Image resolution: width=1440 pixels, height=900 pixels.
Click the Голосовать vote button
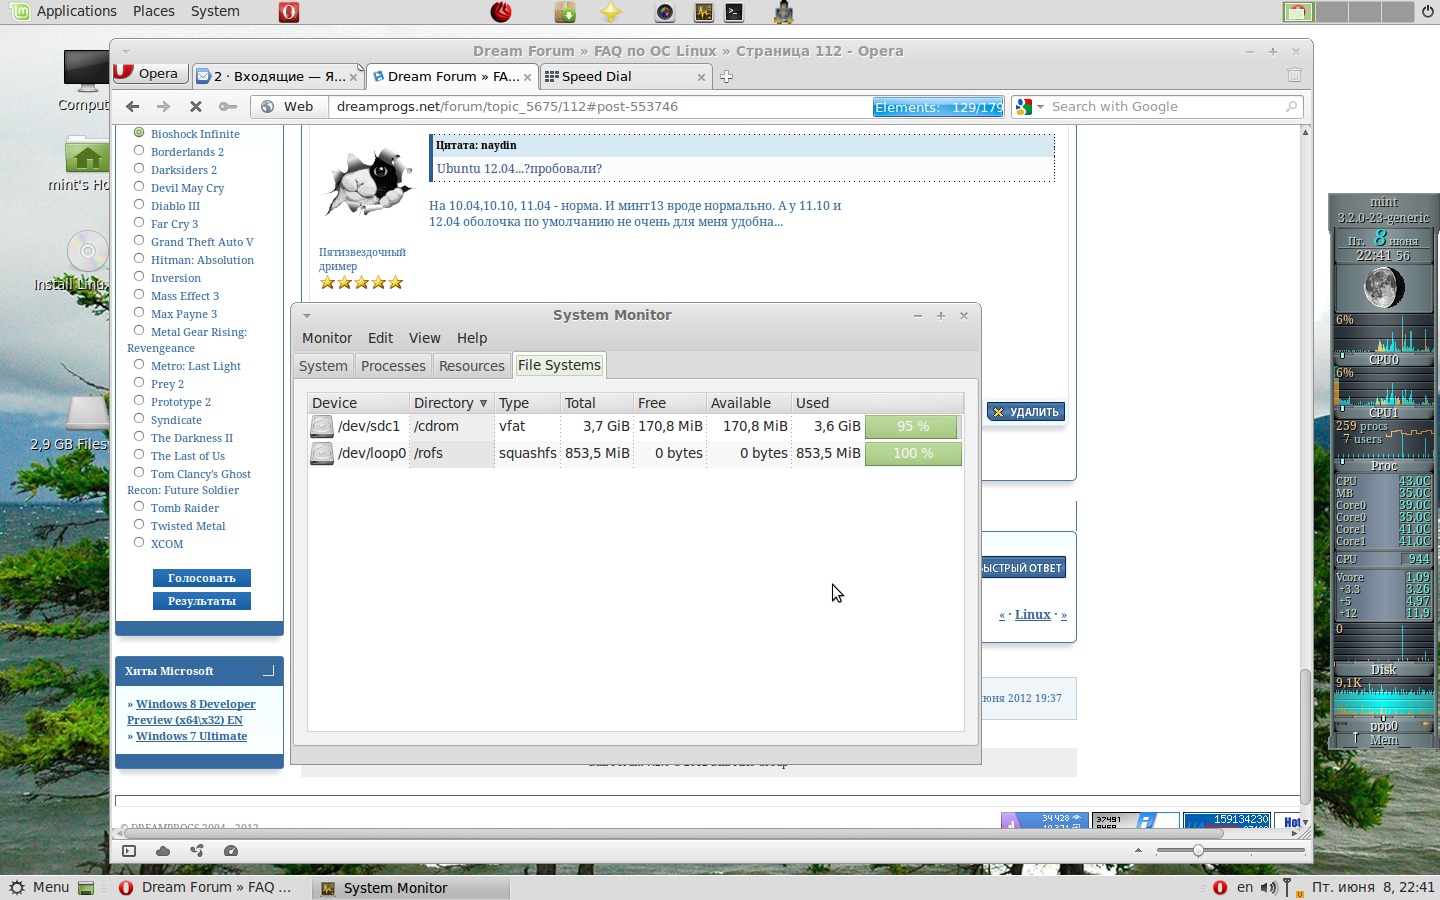click(x=202, y=578)
